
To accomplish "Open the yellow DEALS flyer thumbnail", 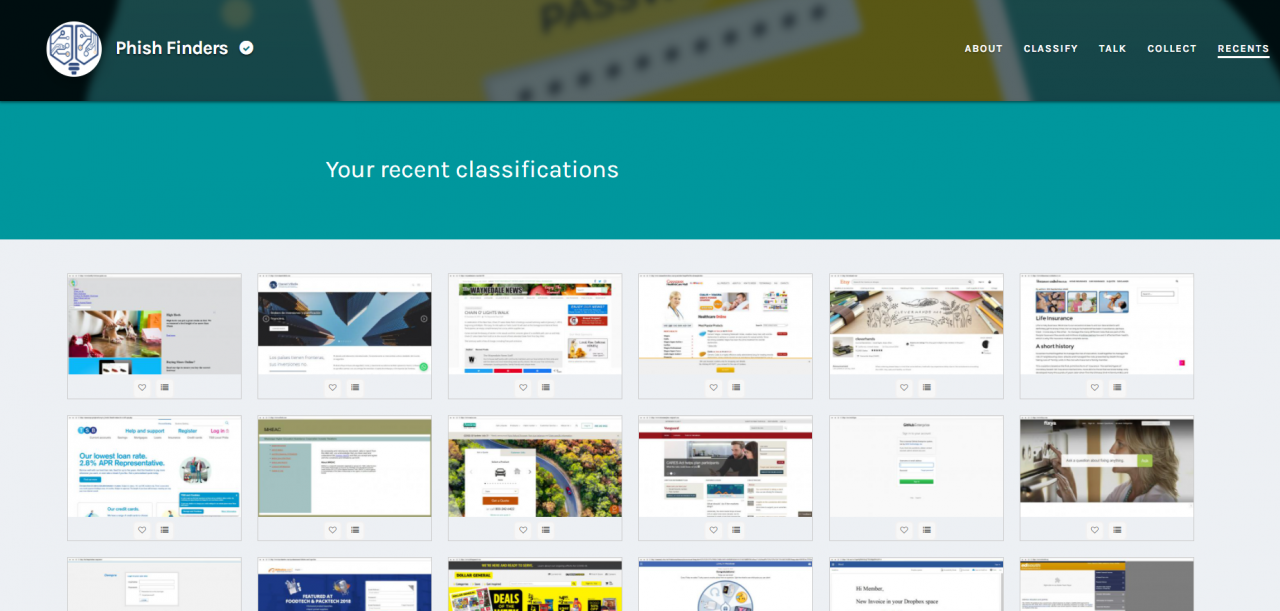I will tap(535, 585).
